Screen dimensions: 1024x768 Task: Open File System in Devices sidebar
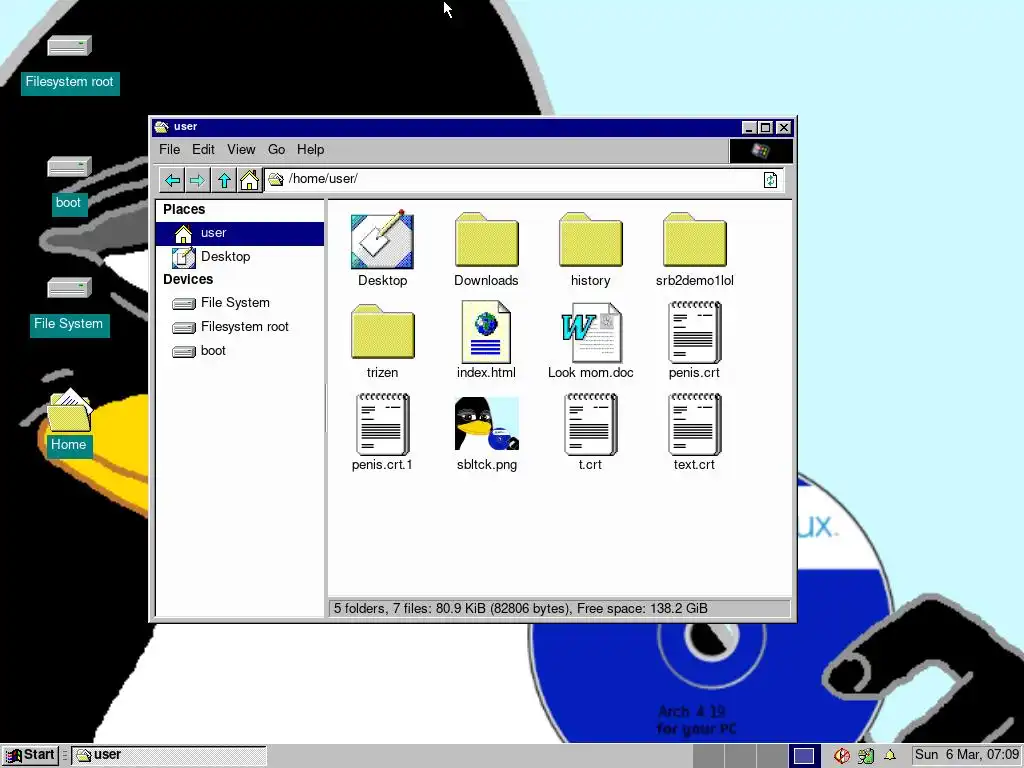point(240,303)
